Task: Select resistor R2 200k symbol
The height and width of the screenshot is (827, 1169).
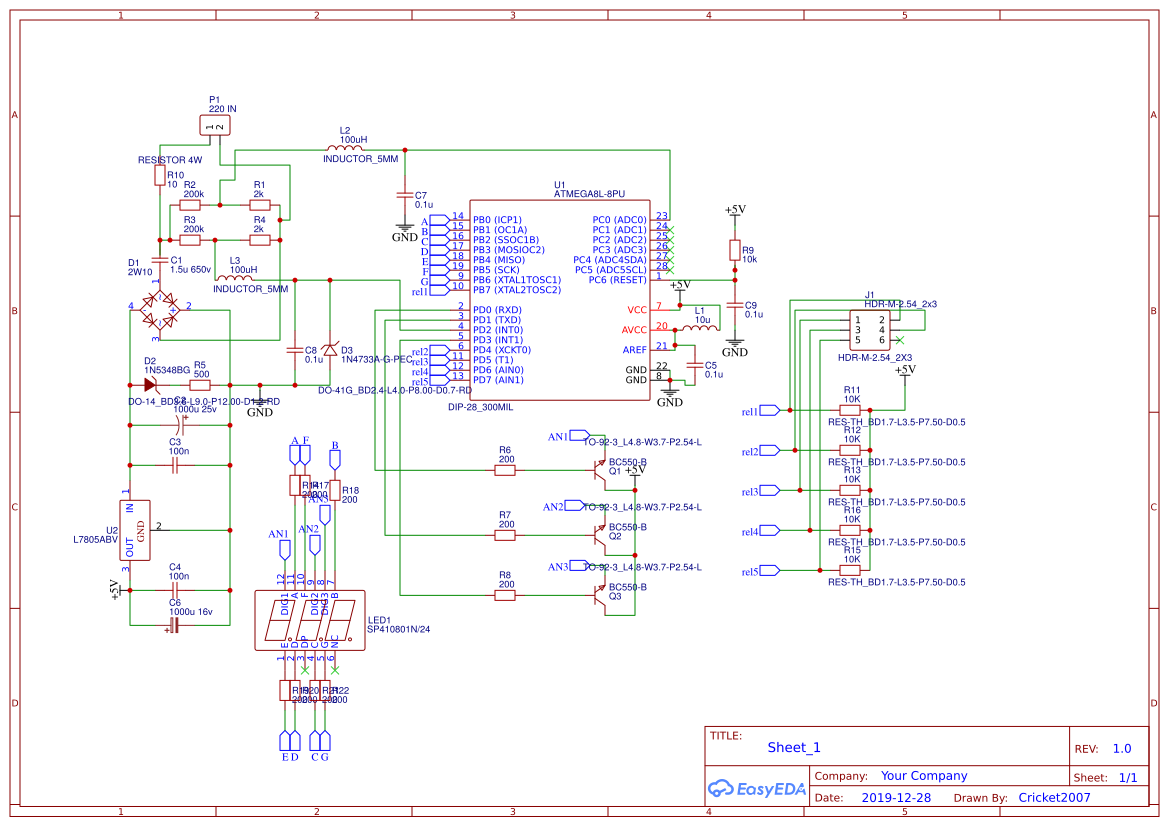Action: [x=190, y=205]
